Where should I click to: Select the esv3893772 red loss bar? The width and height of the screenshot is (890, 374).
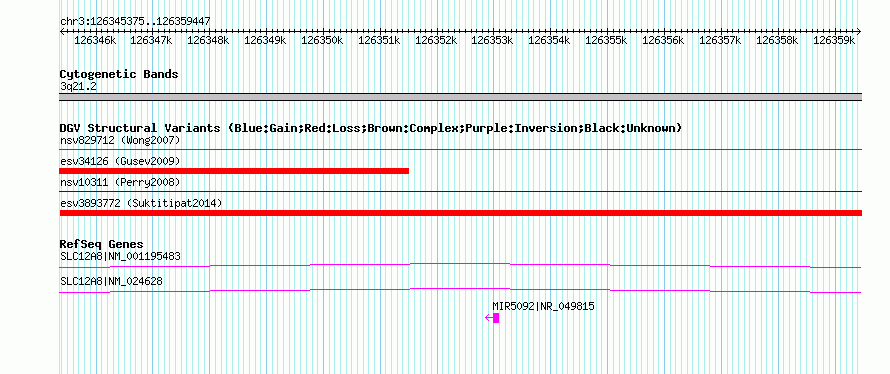click(460, 213)
